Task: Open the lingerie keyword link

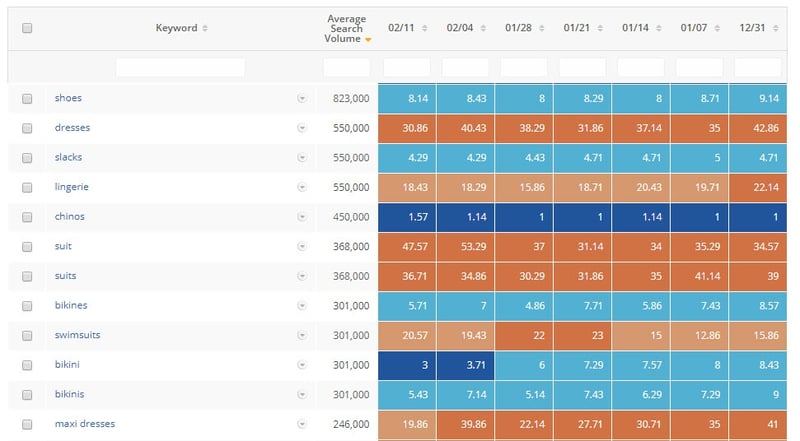Action: point(71,187)
